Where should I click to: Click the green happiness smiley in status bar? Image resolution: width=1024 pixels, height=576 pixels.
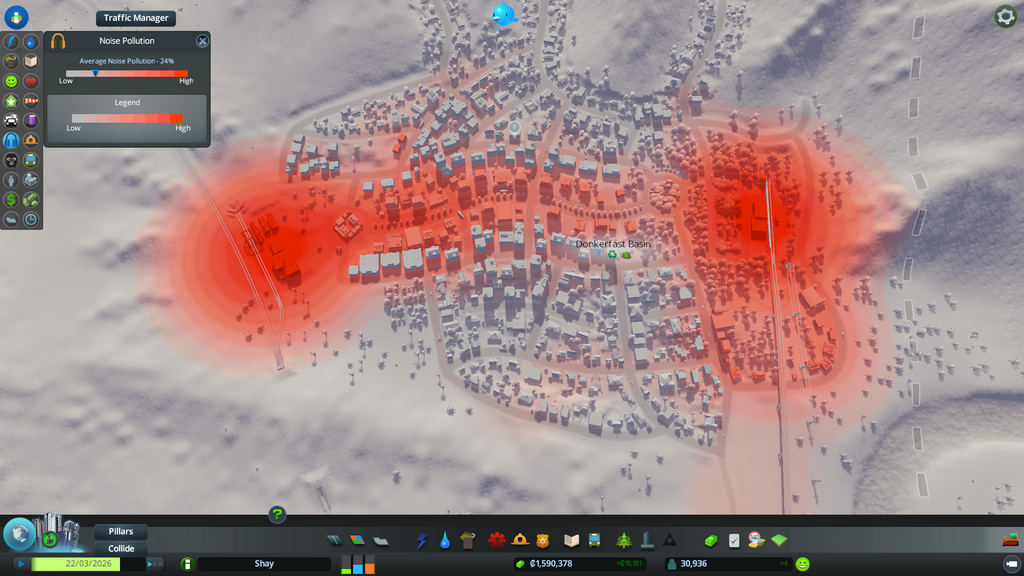point(803,564)
